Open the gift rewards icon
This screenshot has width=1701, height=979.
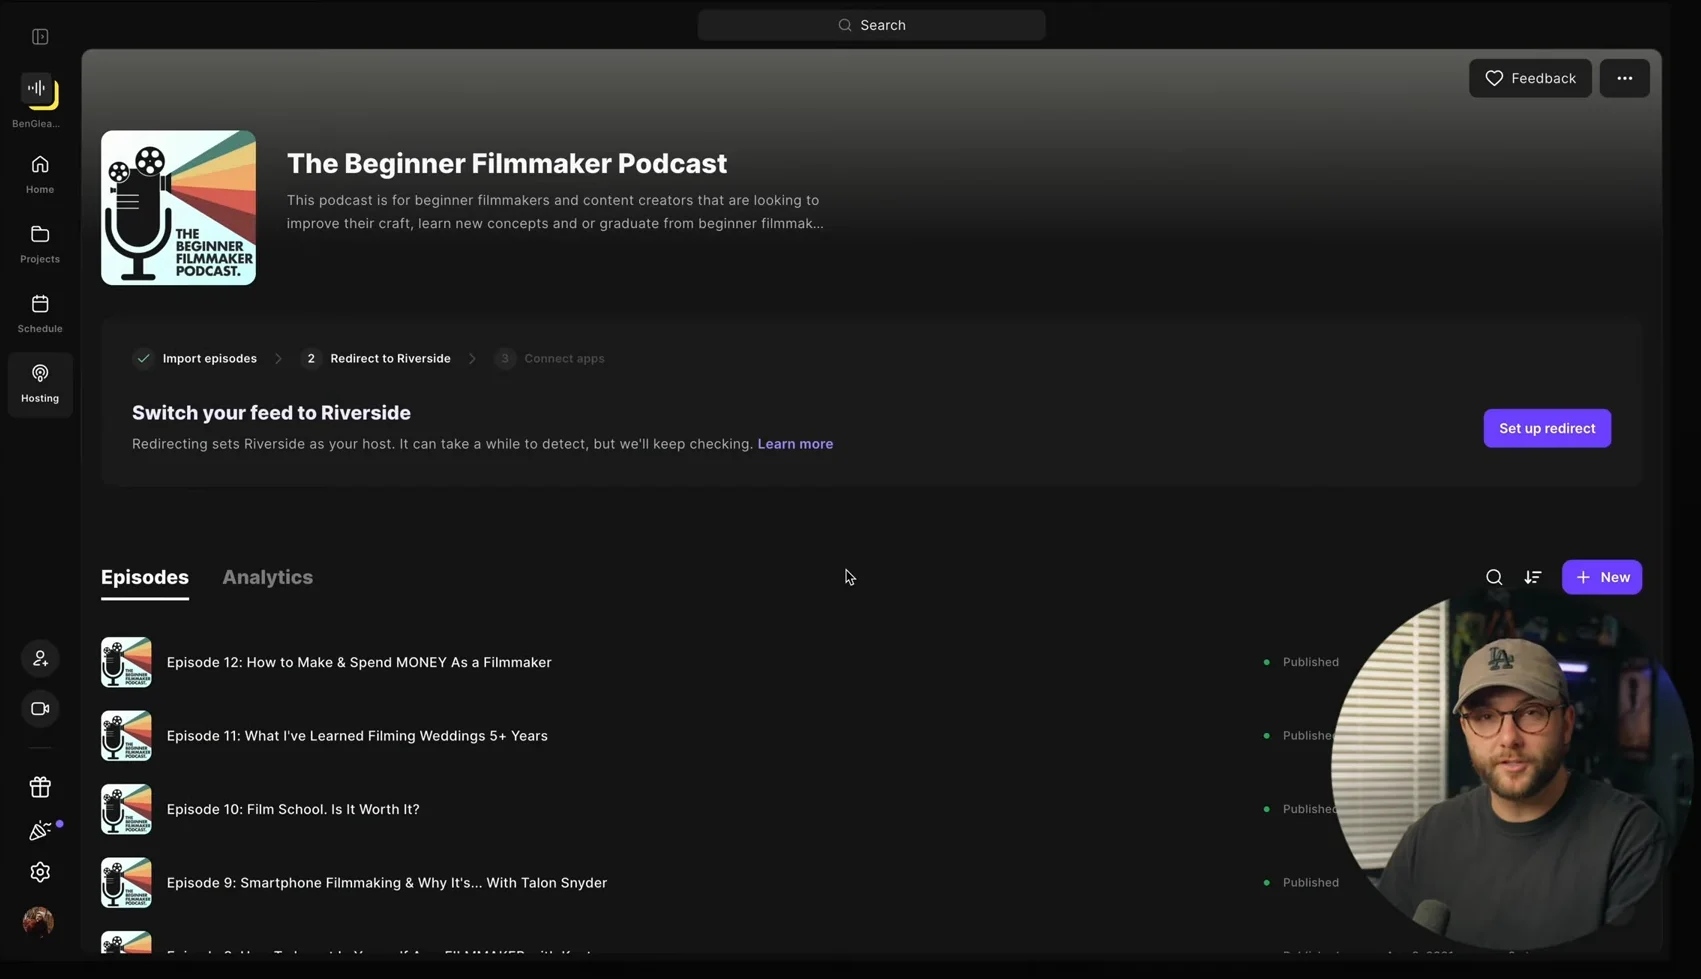tap(40, 787)
